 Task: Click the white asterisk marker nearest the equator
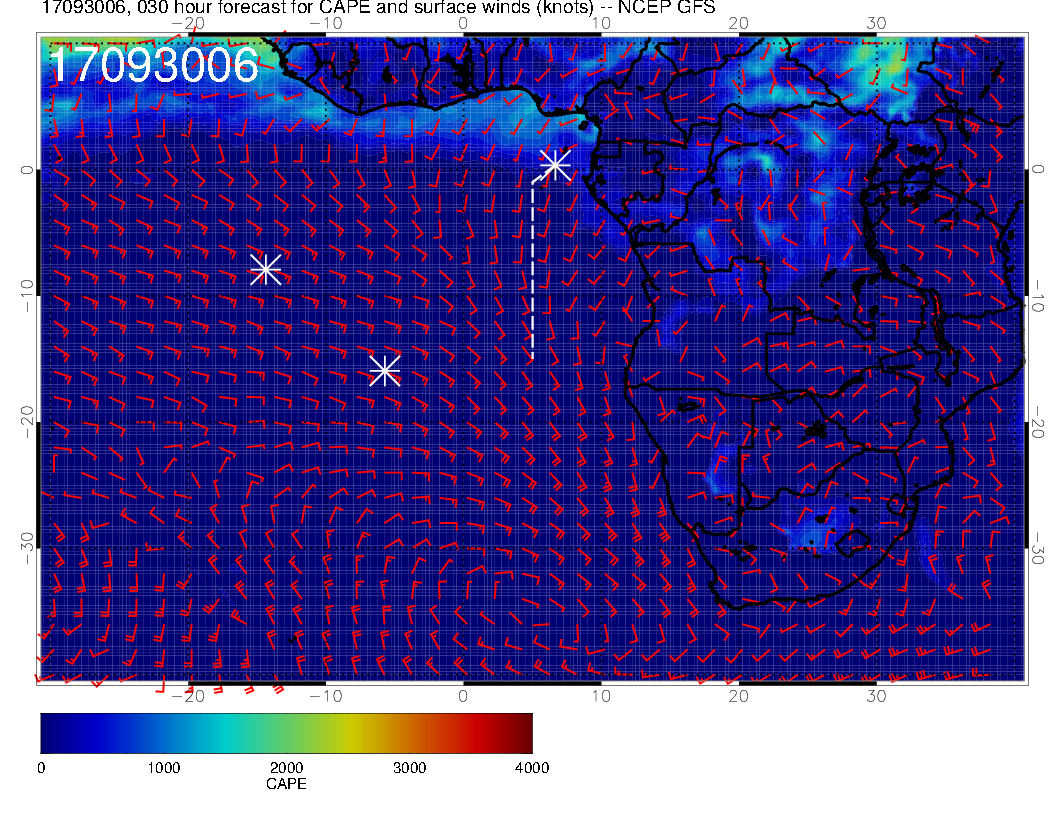click(x=555, y=164)
